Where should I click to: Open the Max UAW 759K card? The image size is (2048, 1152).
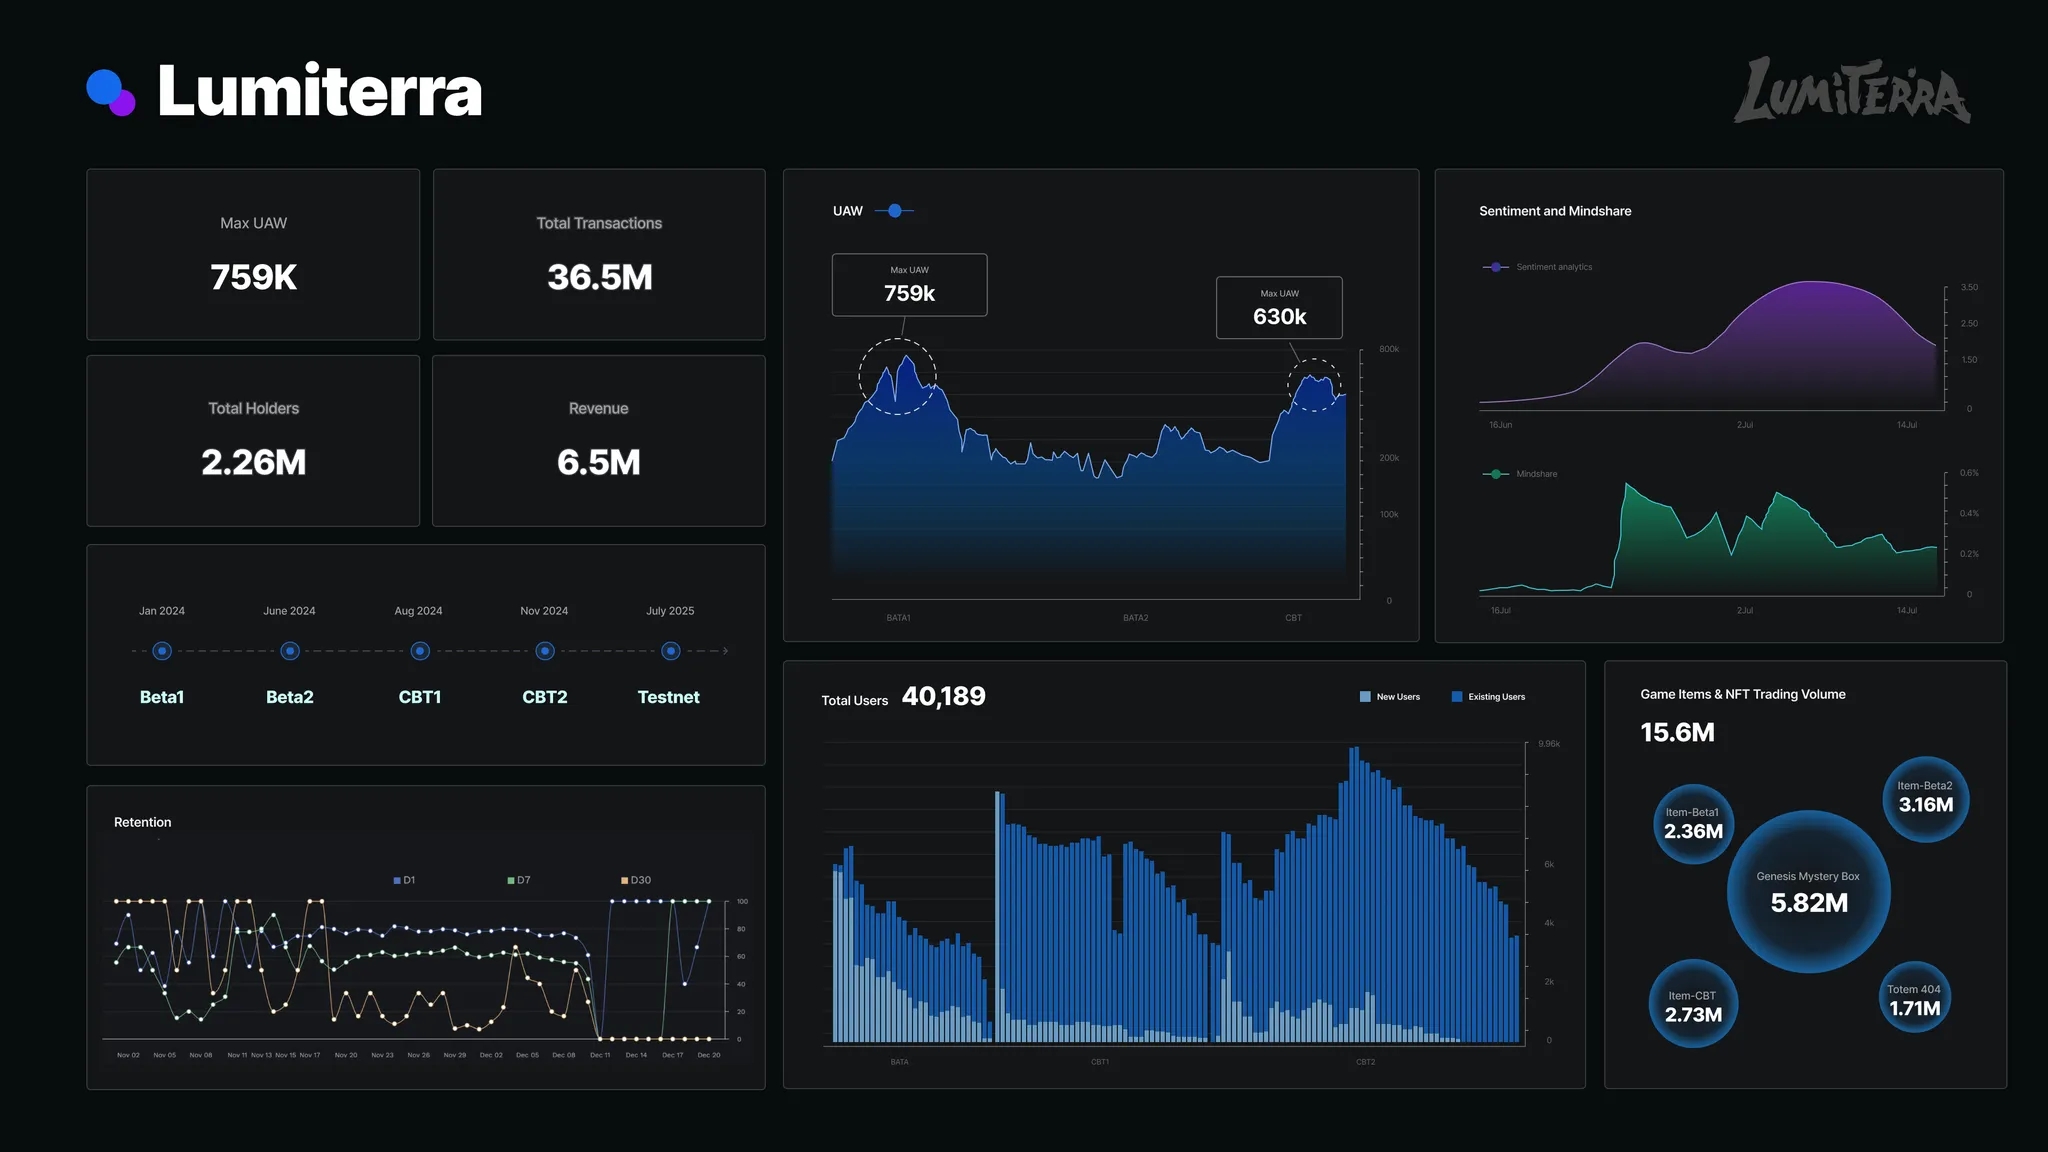253,254
